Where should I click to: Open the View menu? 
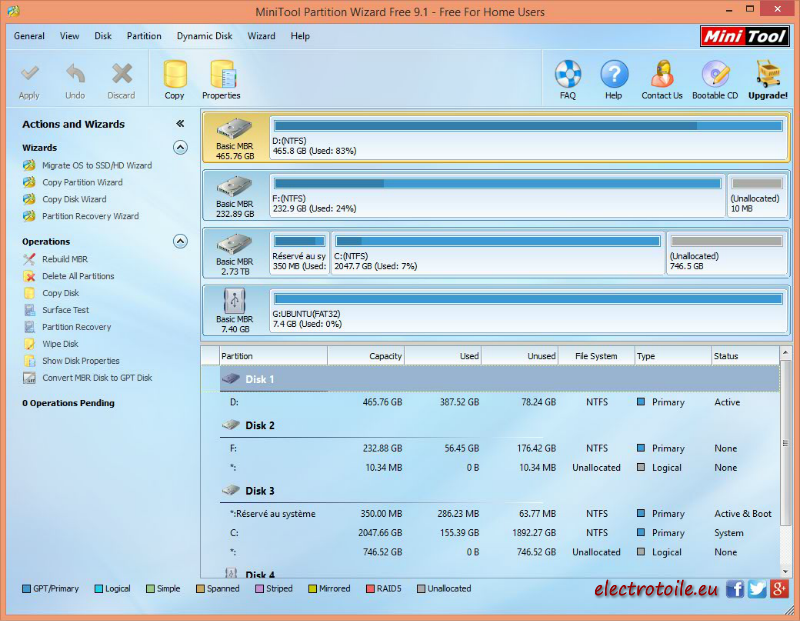pos(69,36)
